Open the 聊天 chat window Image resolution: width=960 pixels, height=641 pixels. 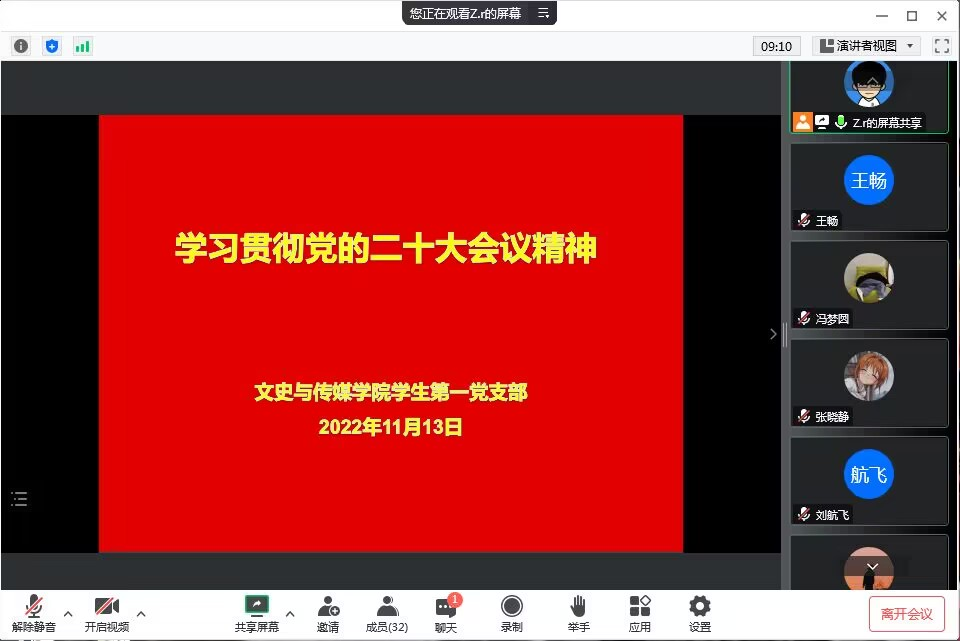tap(446, 613)
